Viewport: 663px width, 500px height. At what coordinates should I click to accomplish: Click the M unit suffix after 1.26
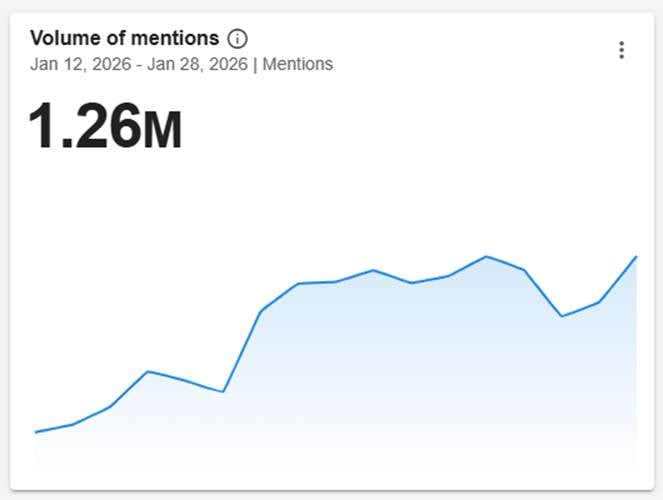(x=162, y=132)
